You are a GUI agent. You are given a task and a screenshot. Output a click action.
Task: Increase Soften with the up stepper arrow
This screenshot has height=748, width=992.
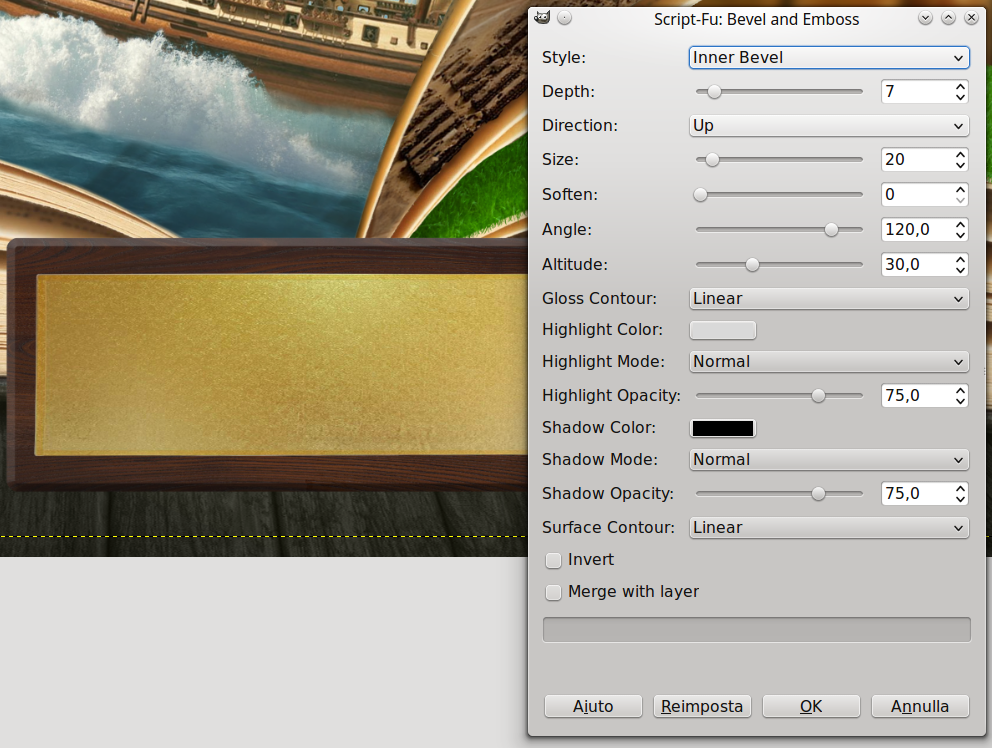point(960,189)
